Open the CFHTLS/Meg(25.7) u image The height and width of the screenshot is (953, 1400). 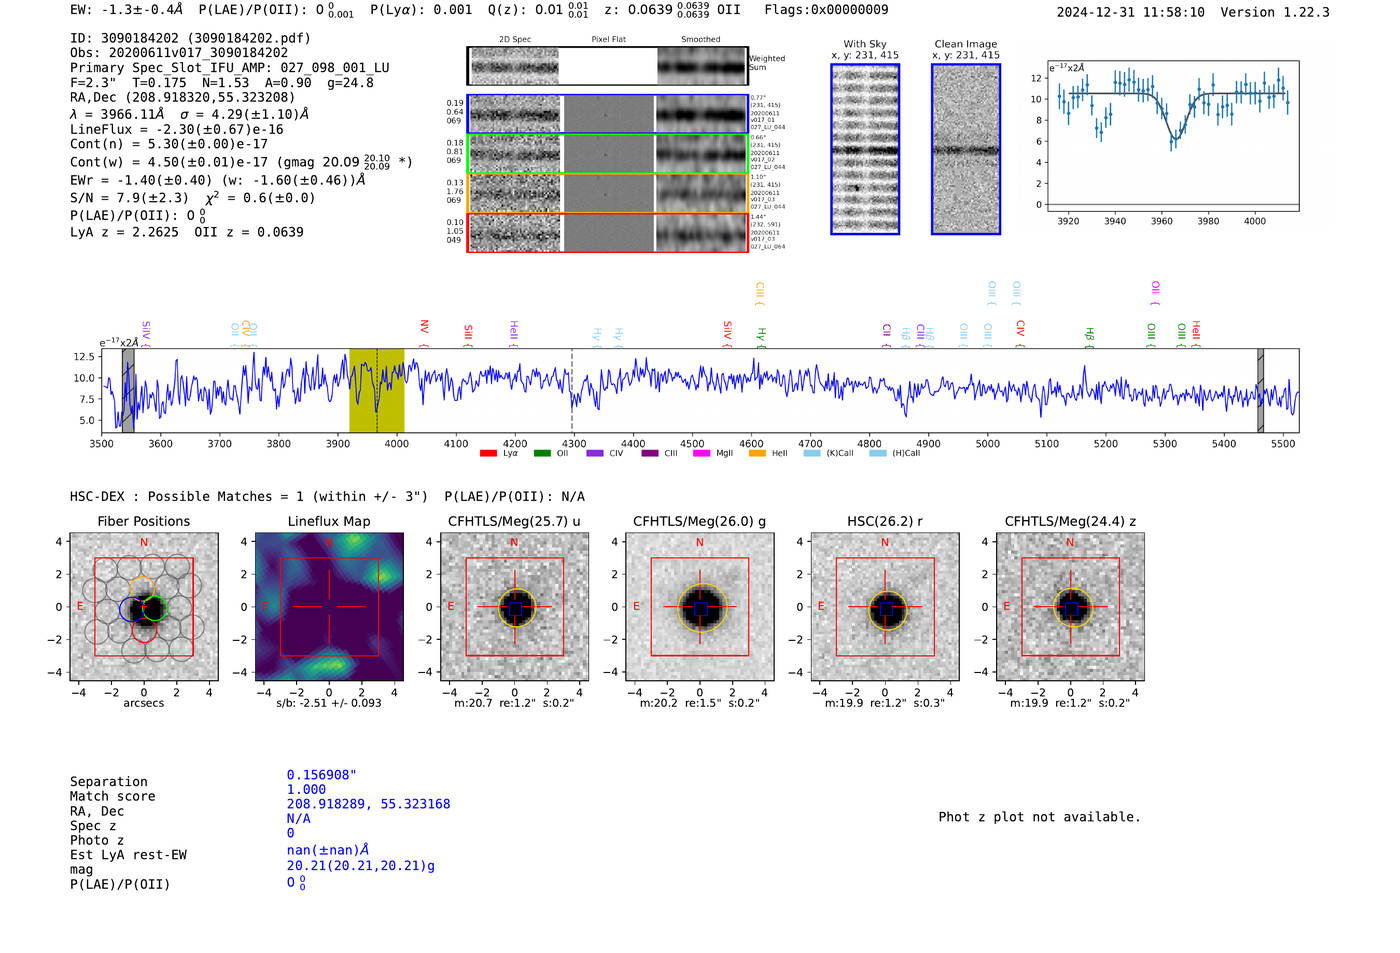point(514,607)
